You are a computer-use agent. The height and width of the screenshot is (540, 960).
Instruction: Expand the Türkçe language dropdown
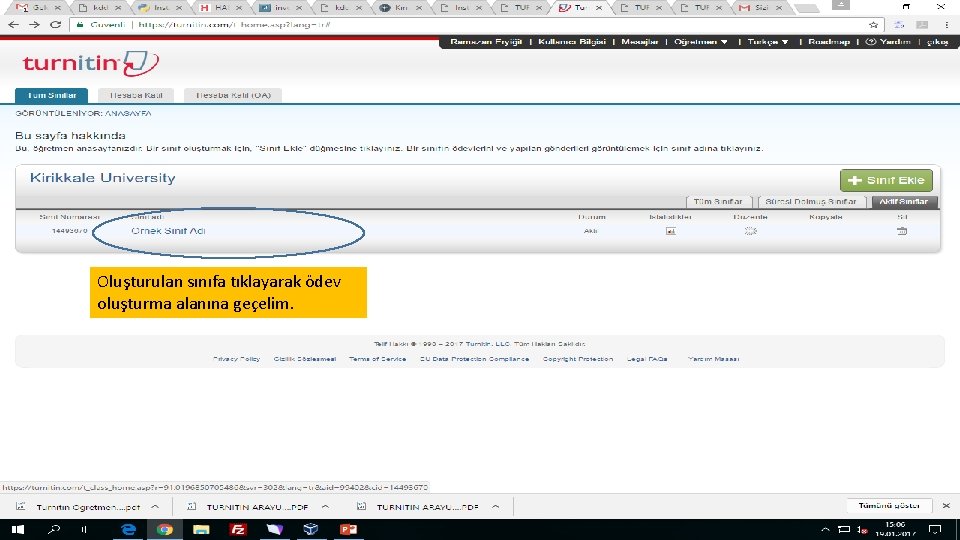tap(767, 42)
